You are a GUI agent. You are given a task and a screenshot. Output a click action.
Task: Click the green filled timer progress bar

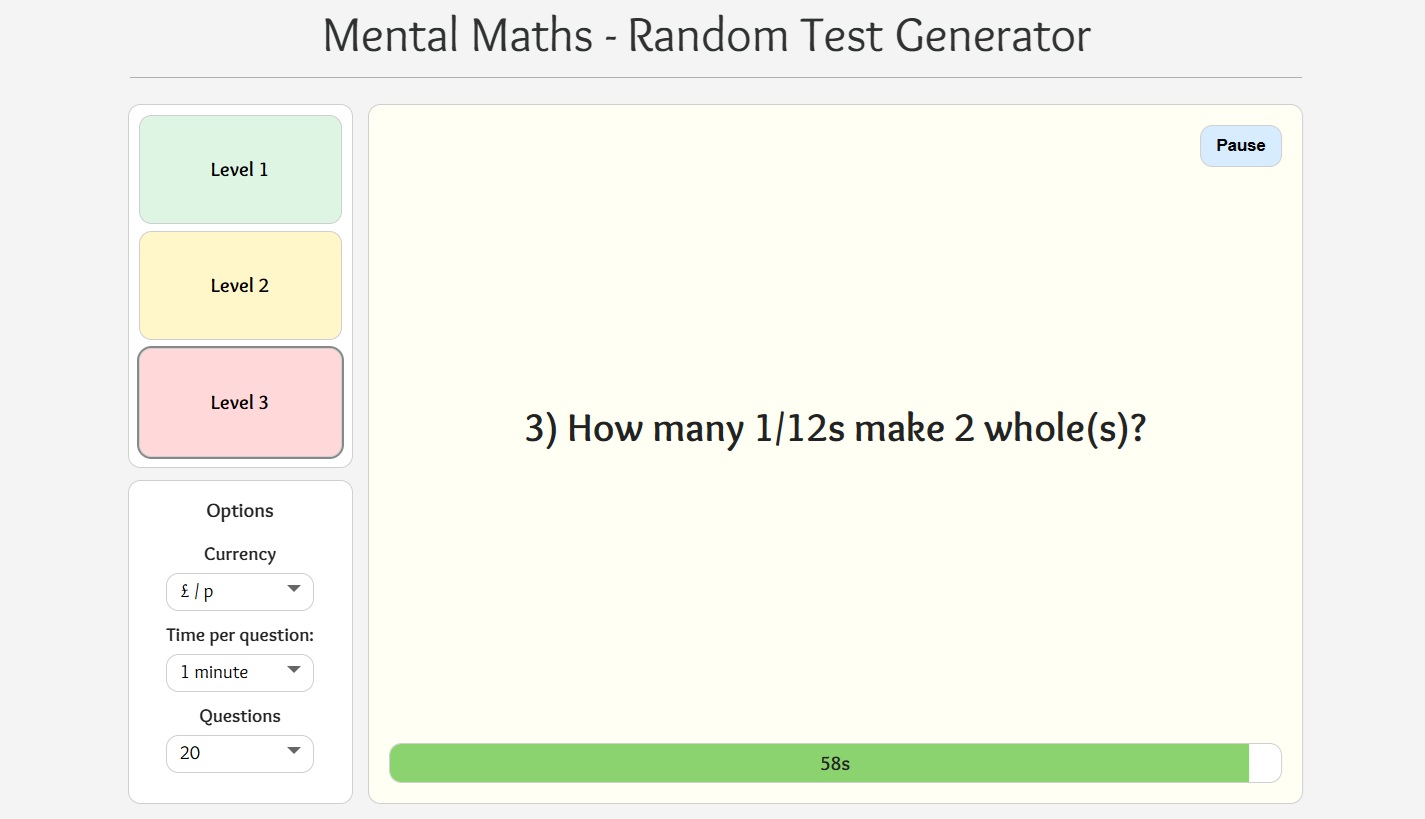(600, 764)
